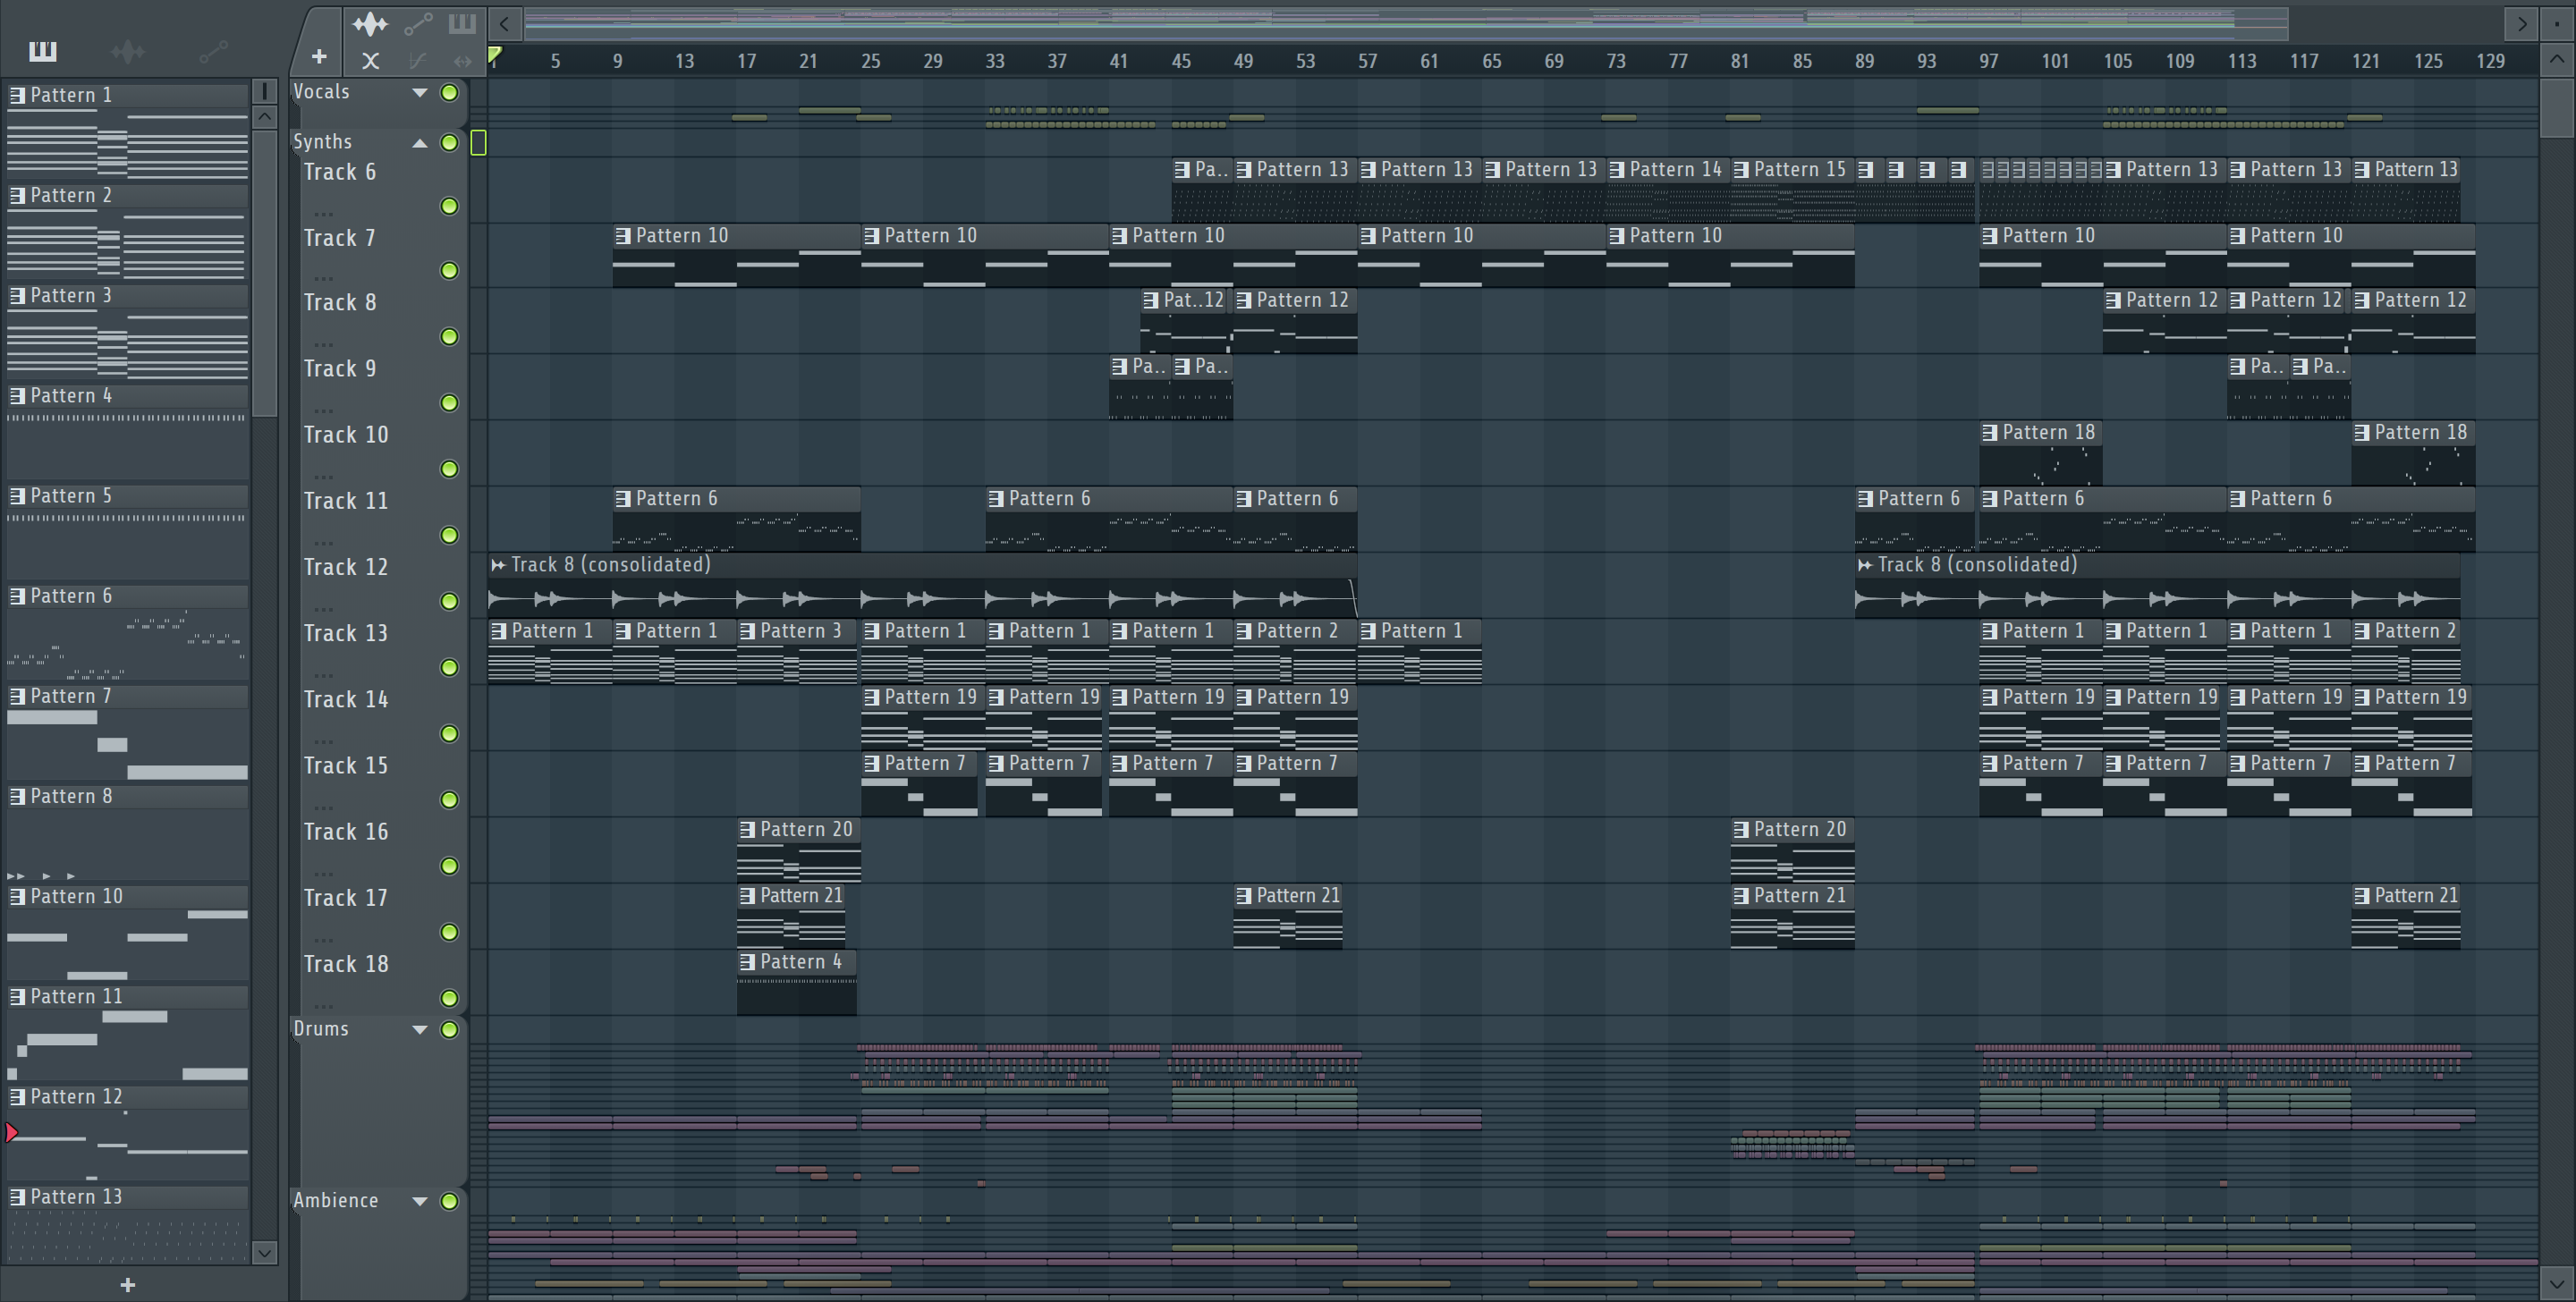Mute Track 15
The image size is (2576, 1302).
click(450, 800)
